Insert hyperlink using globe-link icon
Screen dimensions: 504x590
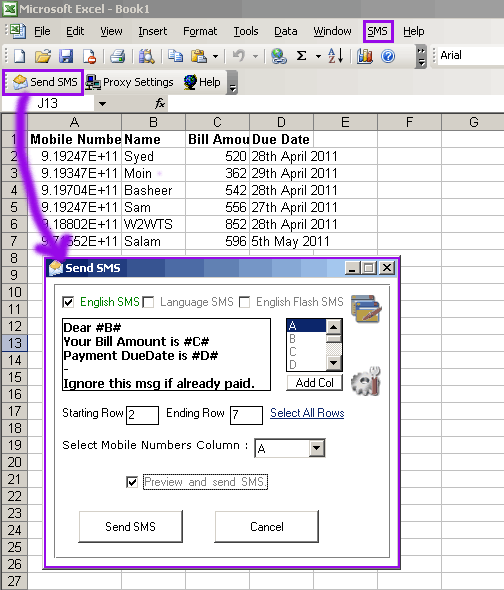(x=279, y=56)
